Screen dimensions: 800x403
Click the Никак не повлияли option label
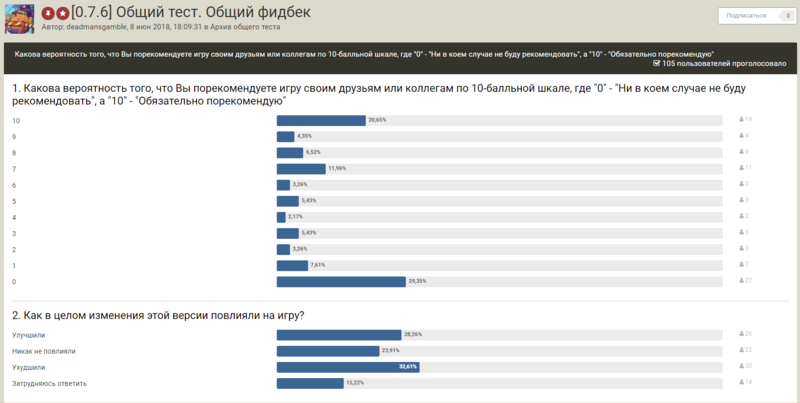(x=44, y=351)
